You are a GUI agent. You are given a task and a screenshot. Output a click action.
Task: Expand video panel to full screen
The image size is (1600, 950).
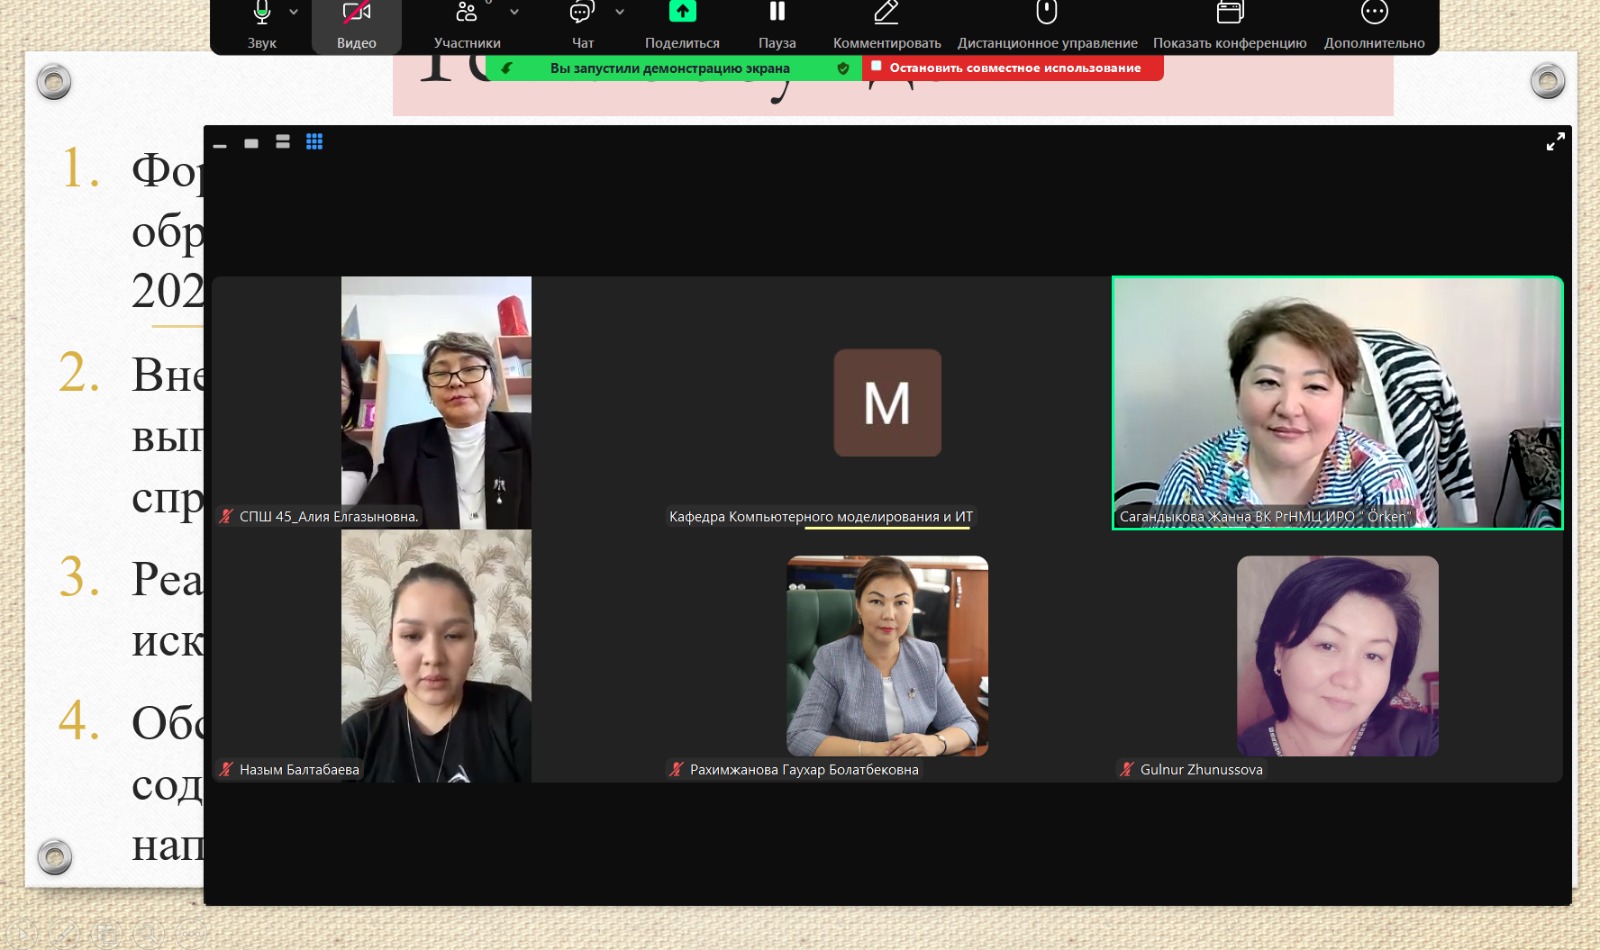click(1555, 142)
